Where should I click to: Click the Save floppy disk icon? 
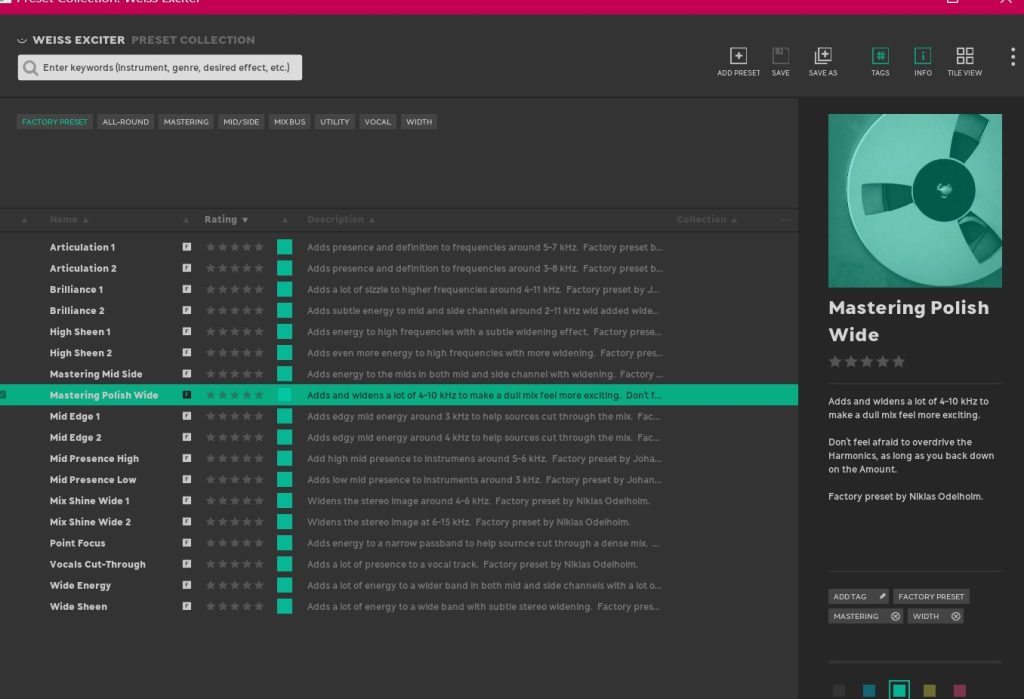781,56
